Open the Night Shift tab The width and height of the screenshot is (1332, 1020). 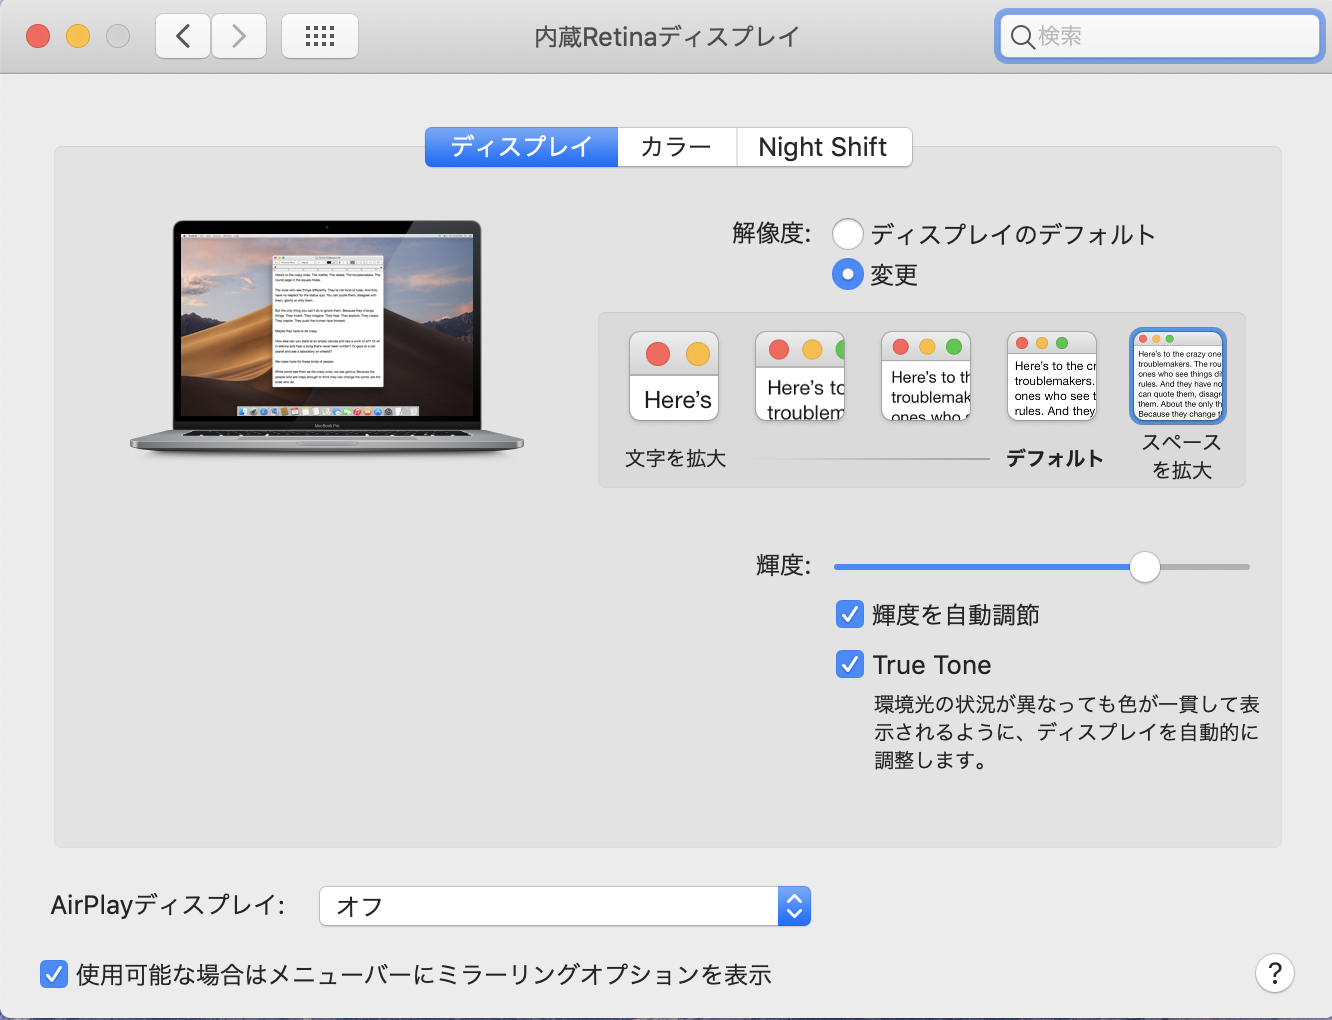(x=823, y=147)
